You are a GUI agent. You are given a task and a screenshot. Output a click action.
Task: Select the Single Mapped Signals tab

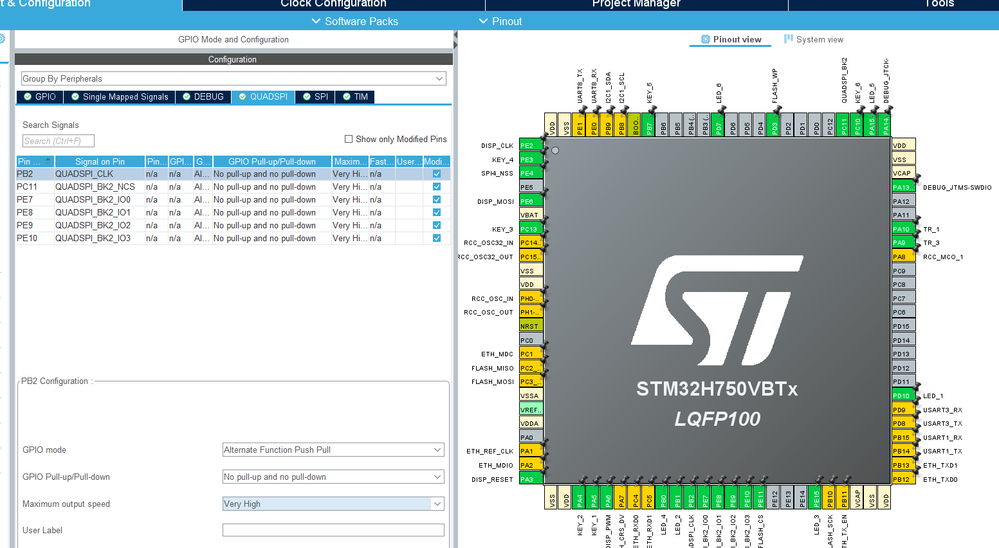click(120, 97)
